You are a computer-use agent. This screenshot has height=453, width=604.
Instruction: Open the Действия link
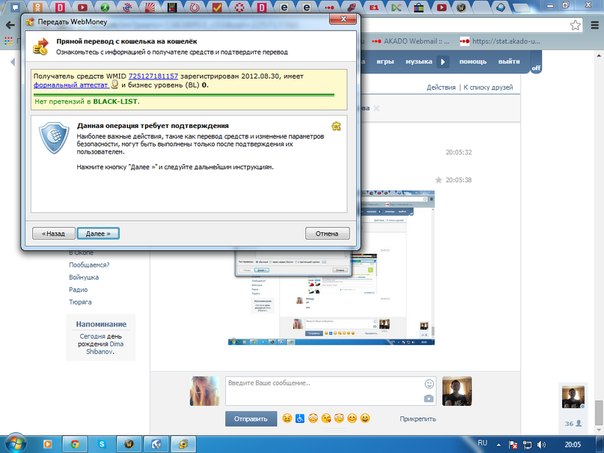(x=441, y=87)
